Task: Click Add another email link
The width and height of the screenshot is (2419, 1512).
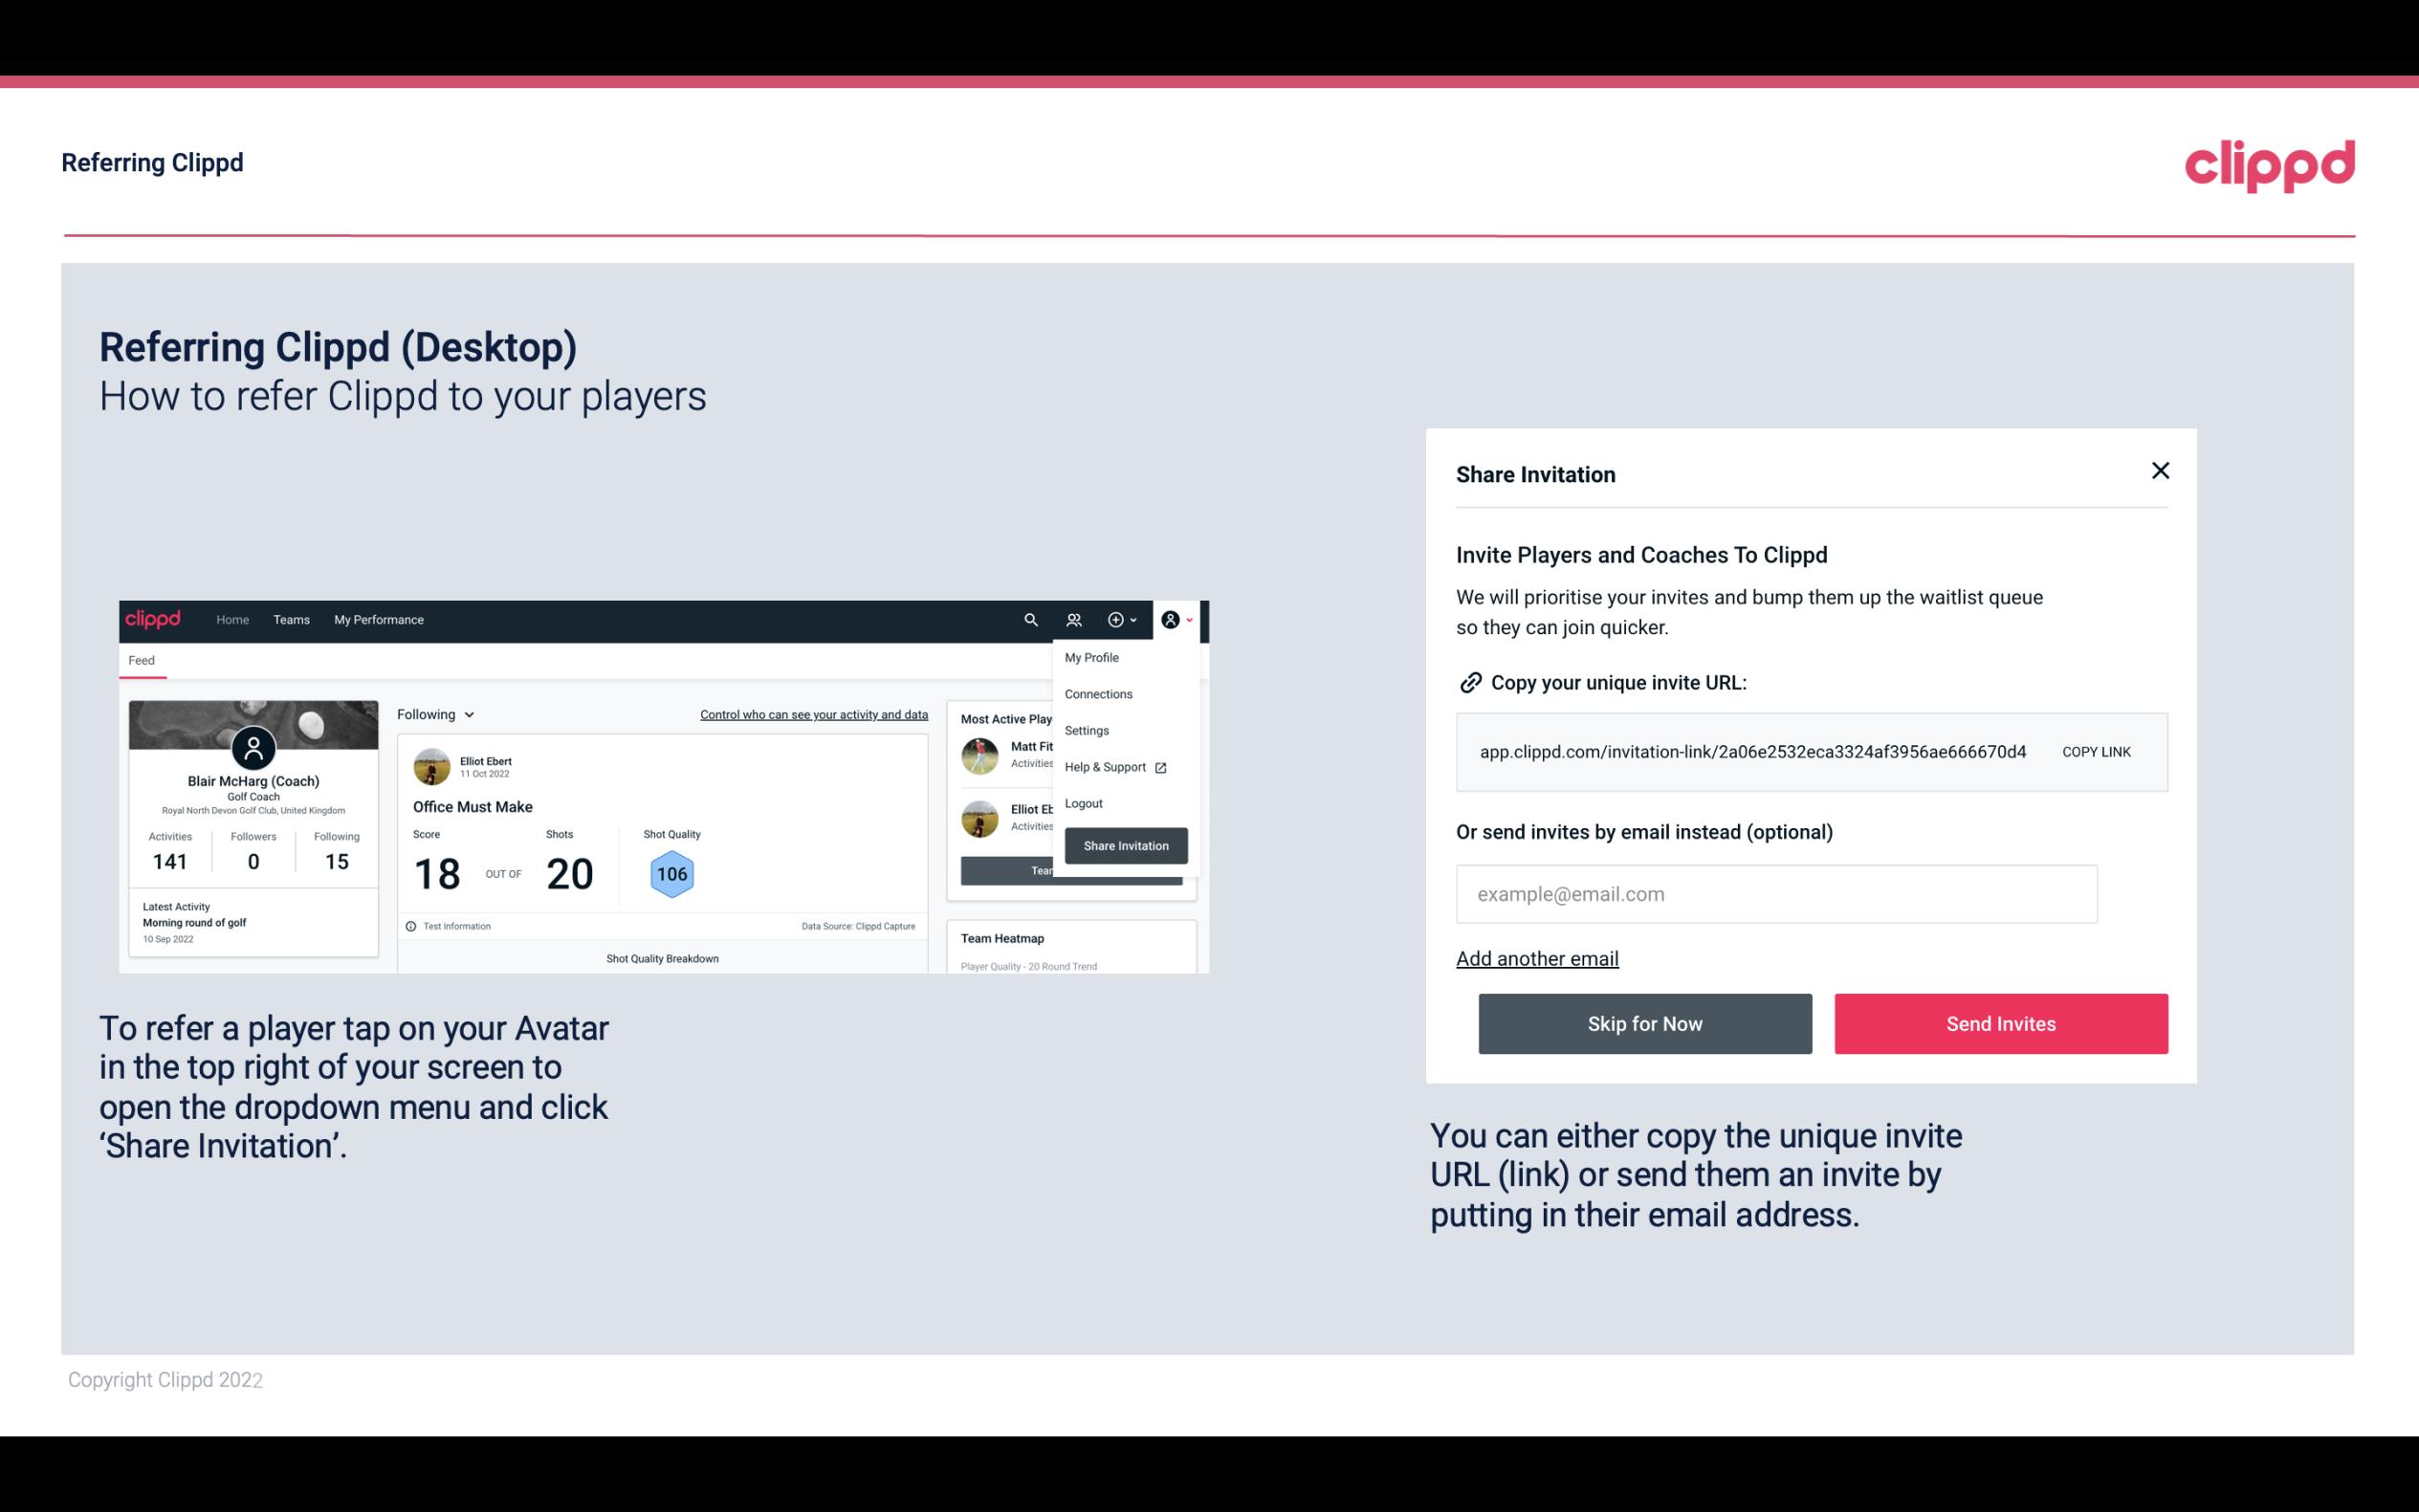Action: pyautogui.click(x=1536, y=958)
